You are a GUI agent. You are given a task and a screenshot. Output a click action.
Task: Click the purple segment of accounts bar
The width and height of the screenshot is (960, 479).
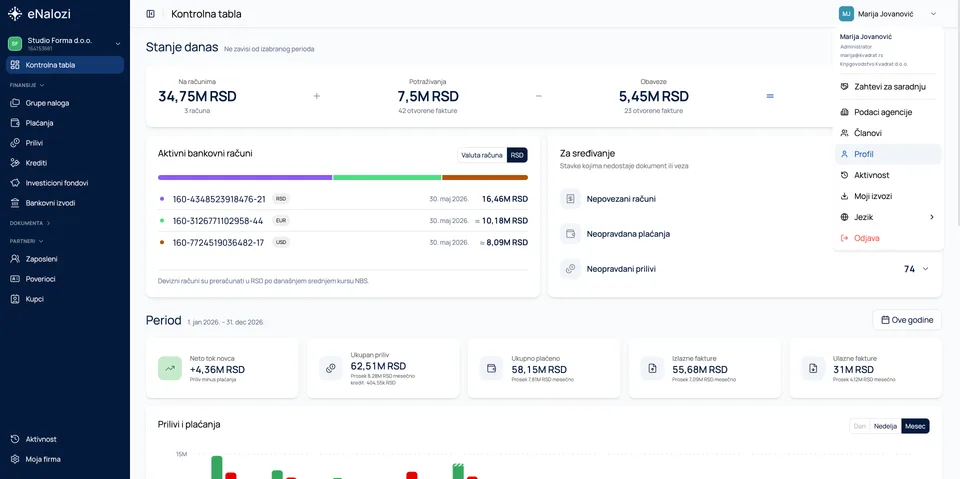[x=245, y=178]
